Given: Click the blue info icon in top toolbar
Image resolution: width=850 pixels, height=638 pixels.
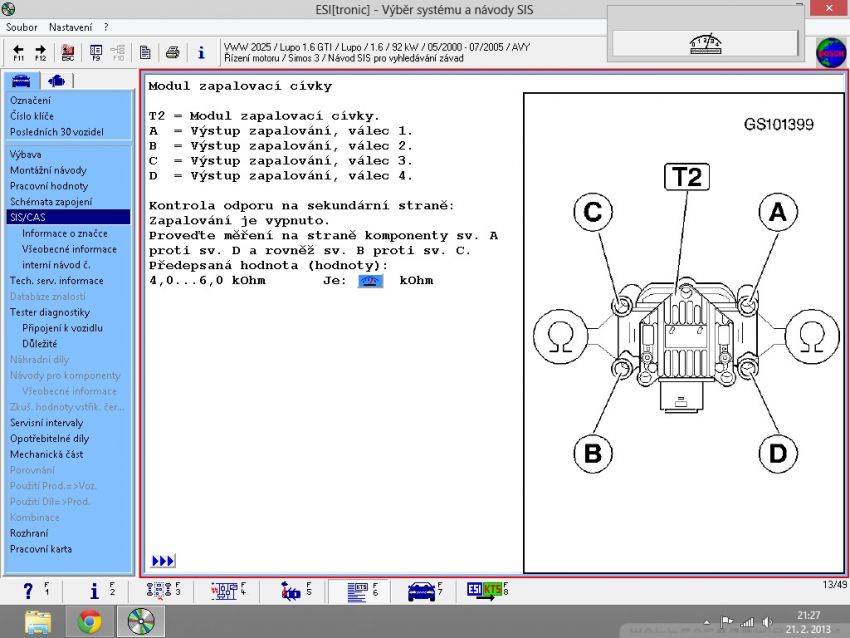Looking at the screenshot, I should coord(201,52).
